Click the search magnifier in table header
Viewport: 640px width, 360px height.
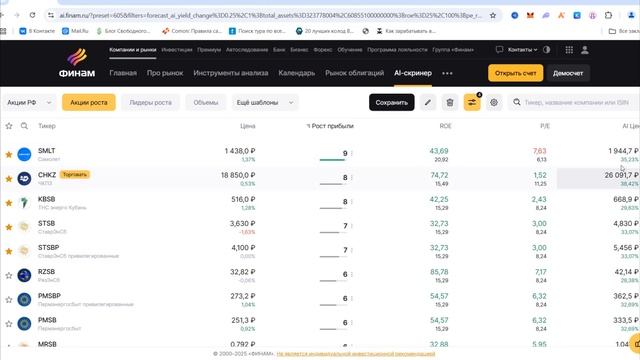coord(24,126)
